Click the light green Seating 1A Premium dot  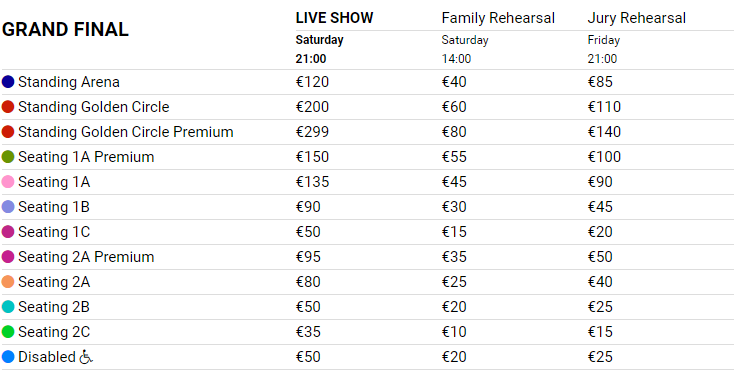point(8,157)
